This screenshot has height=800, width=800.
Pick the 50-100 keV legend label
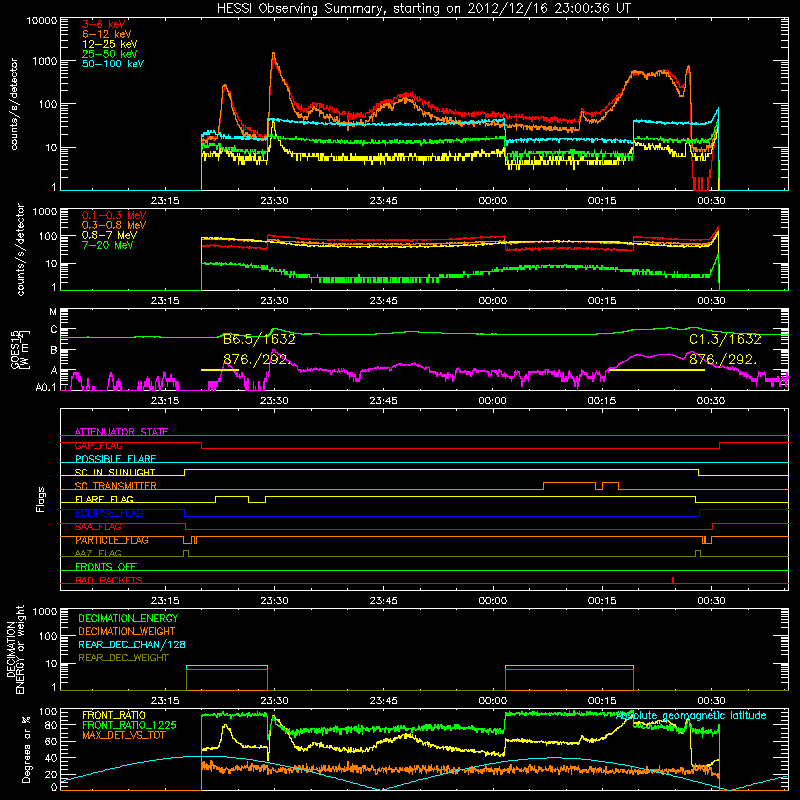pos(113,64)
